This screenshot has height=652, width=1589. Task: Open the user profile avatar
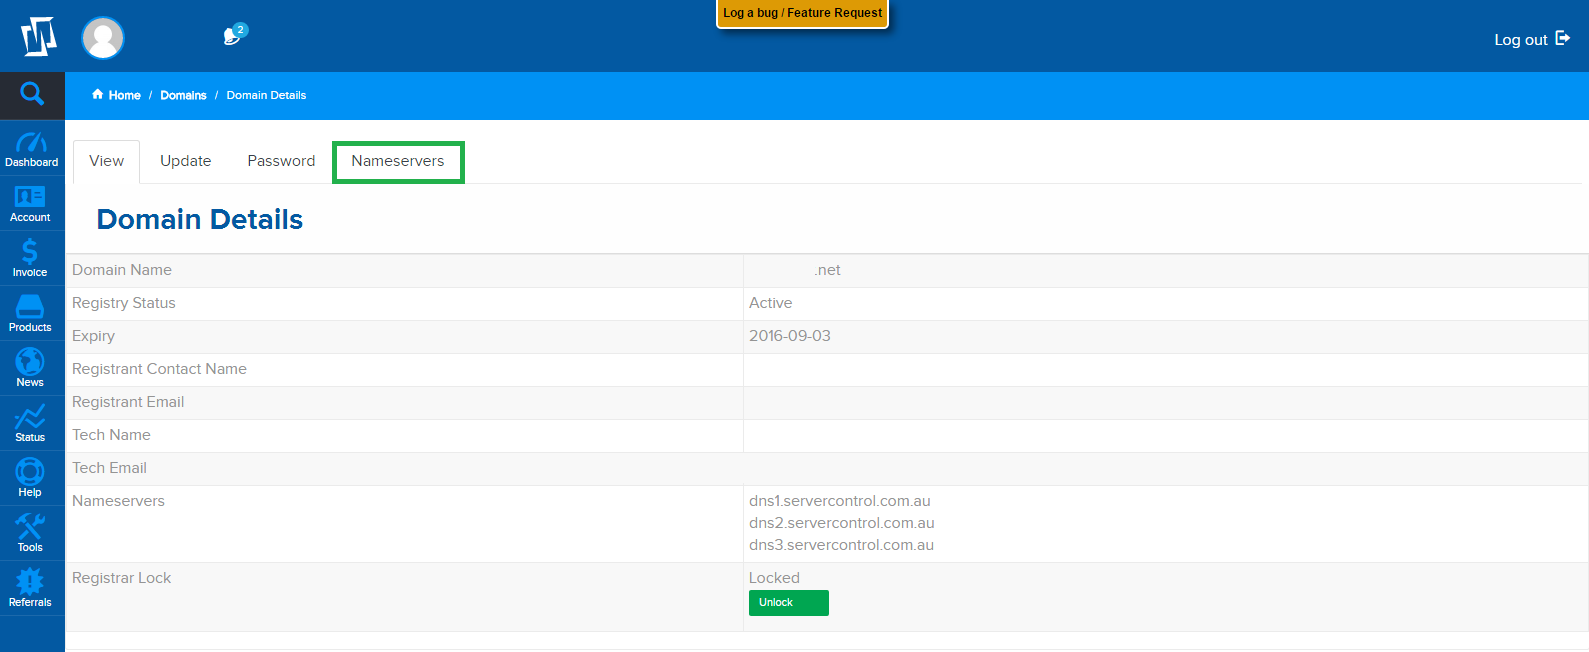click(103, 38)
